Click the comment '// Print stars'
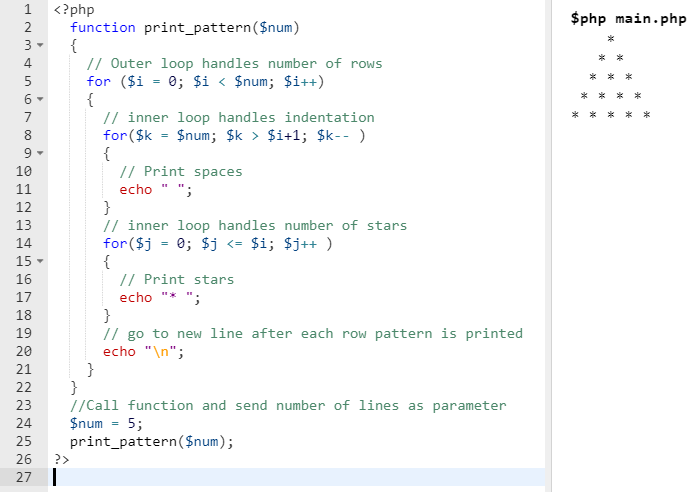This screenshot has height=492, width=694. 177,280
